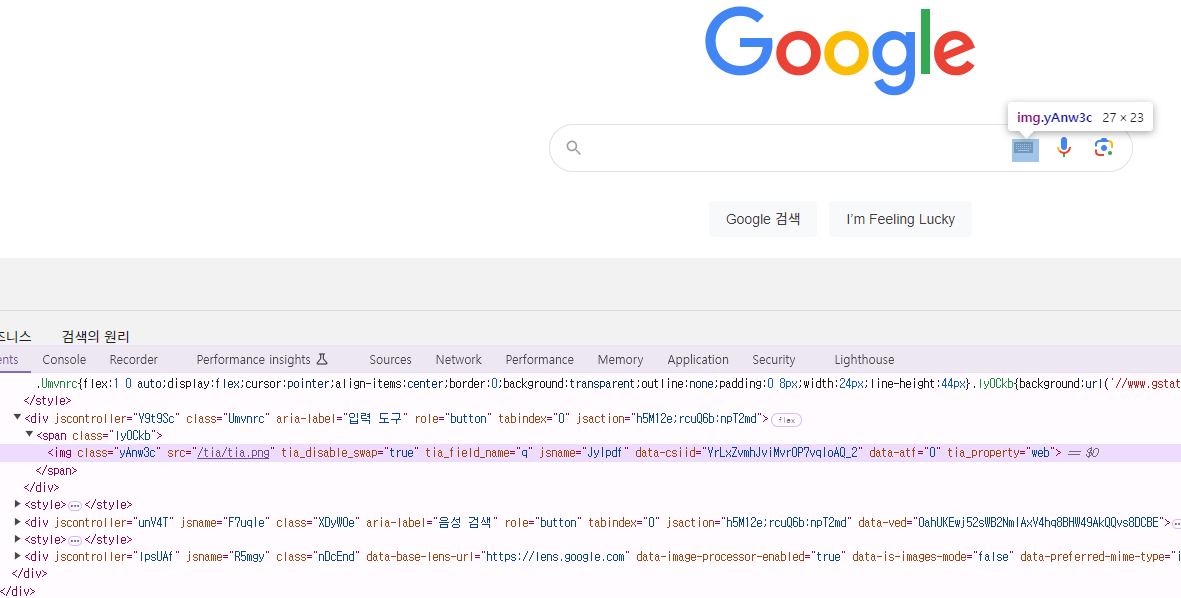Click the aria-label 입력 도구 attribute text
The height and width of the screenshot is (598, 1181).
coord(341,418)
